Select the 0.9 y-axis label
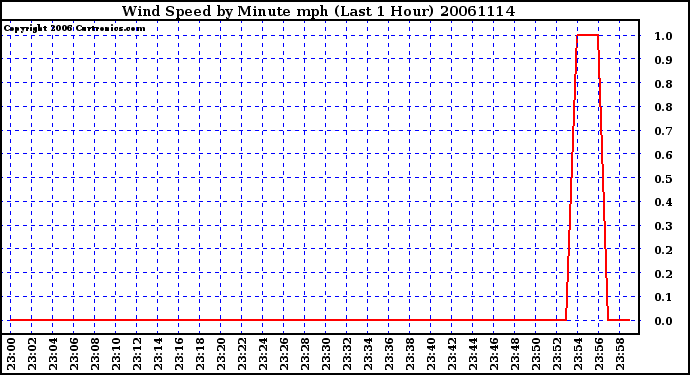The image size is (690, 375). click(x=663, y=60)
